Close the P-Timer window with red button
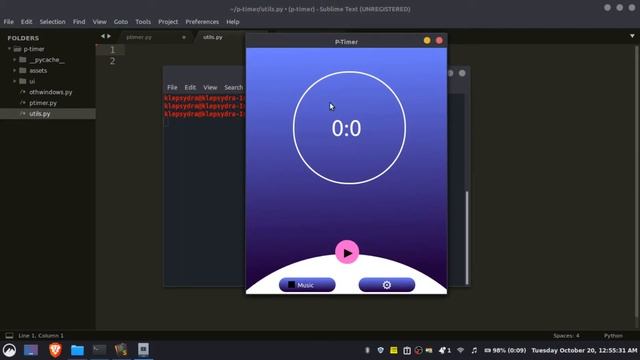 coord(439,40)
